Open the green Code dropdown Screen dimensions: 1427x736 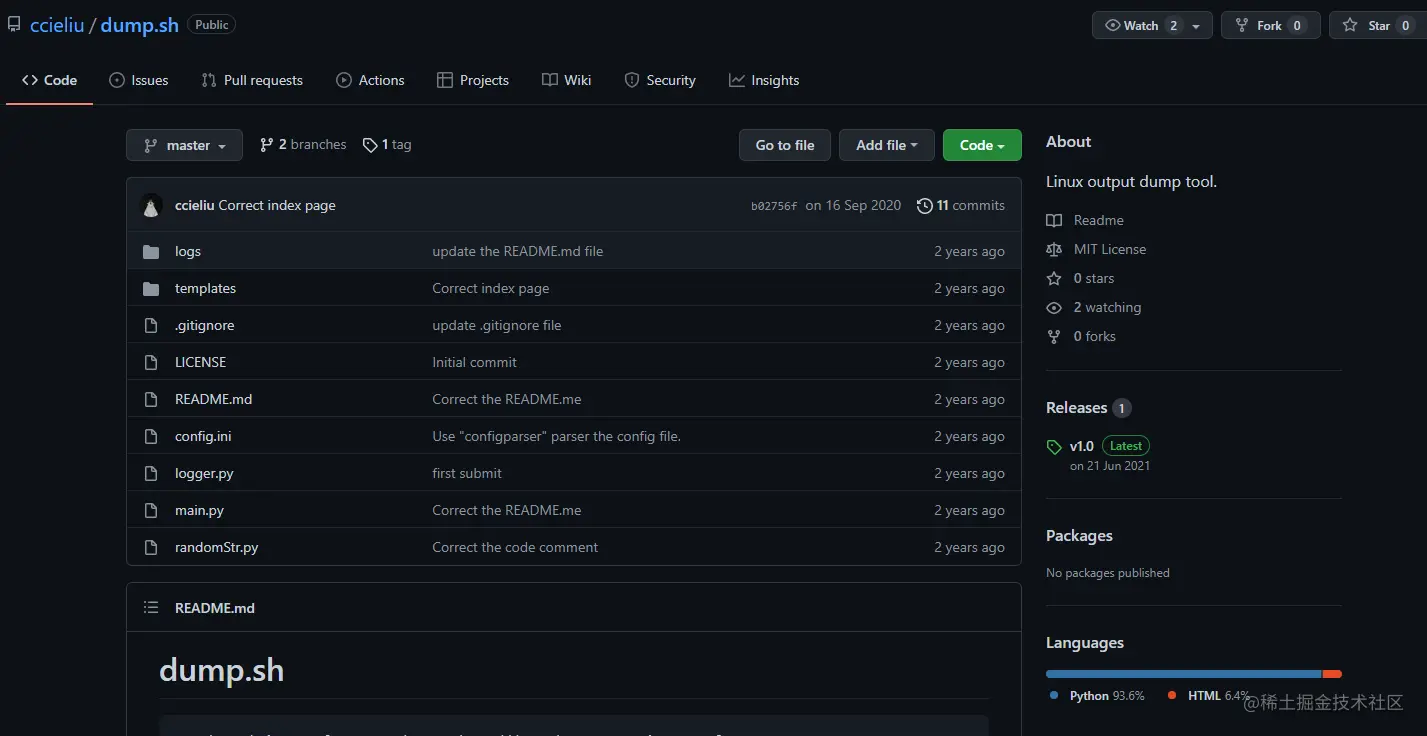pyautogui.click(x=981, y=146)
